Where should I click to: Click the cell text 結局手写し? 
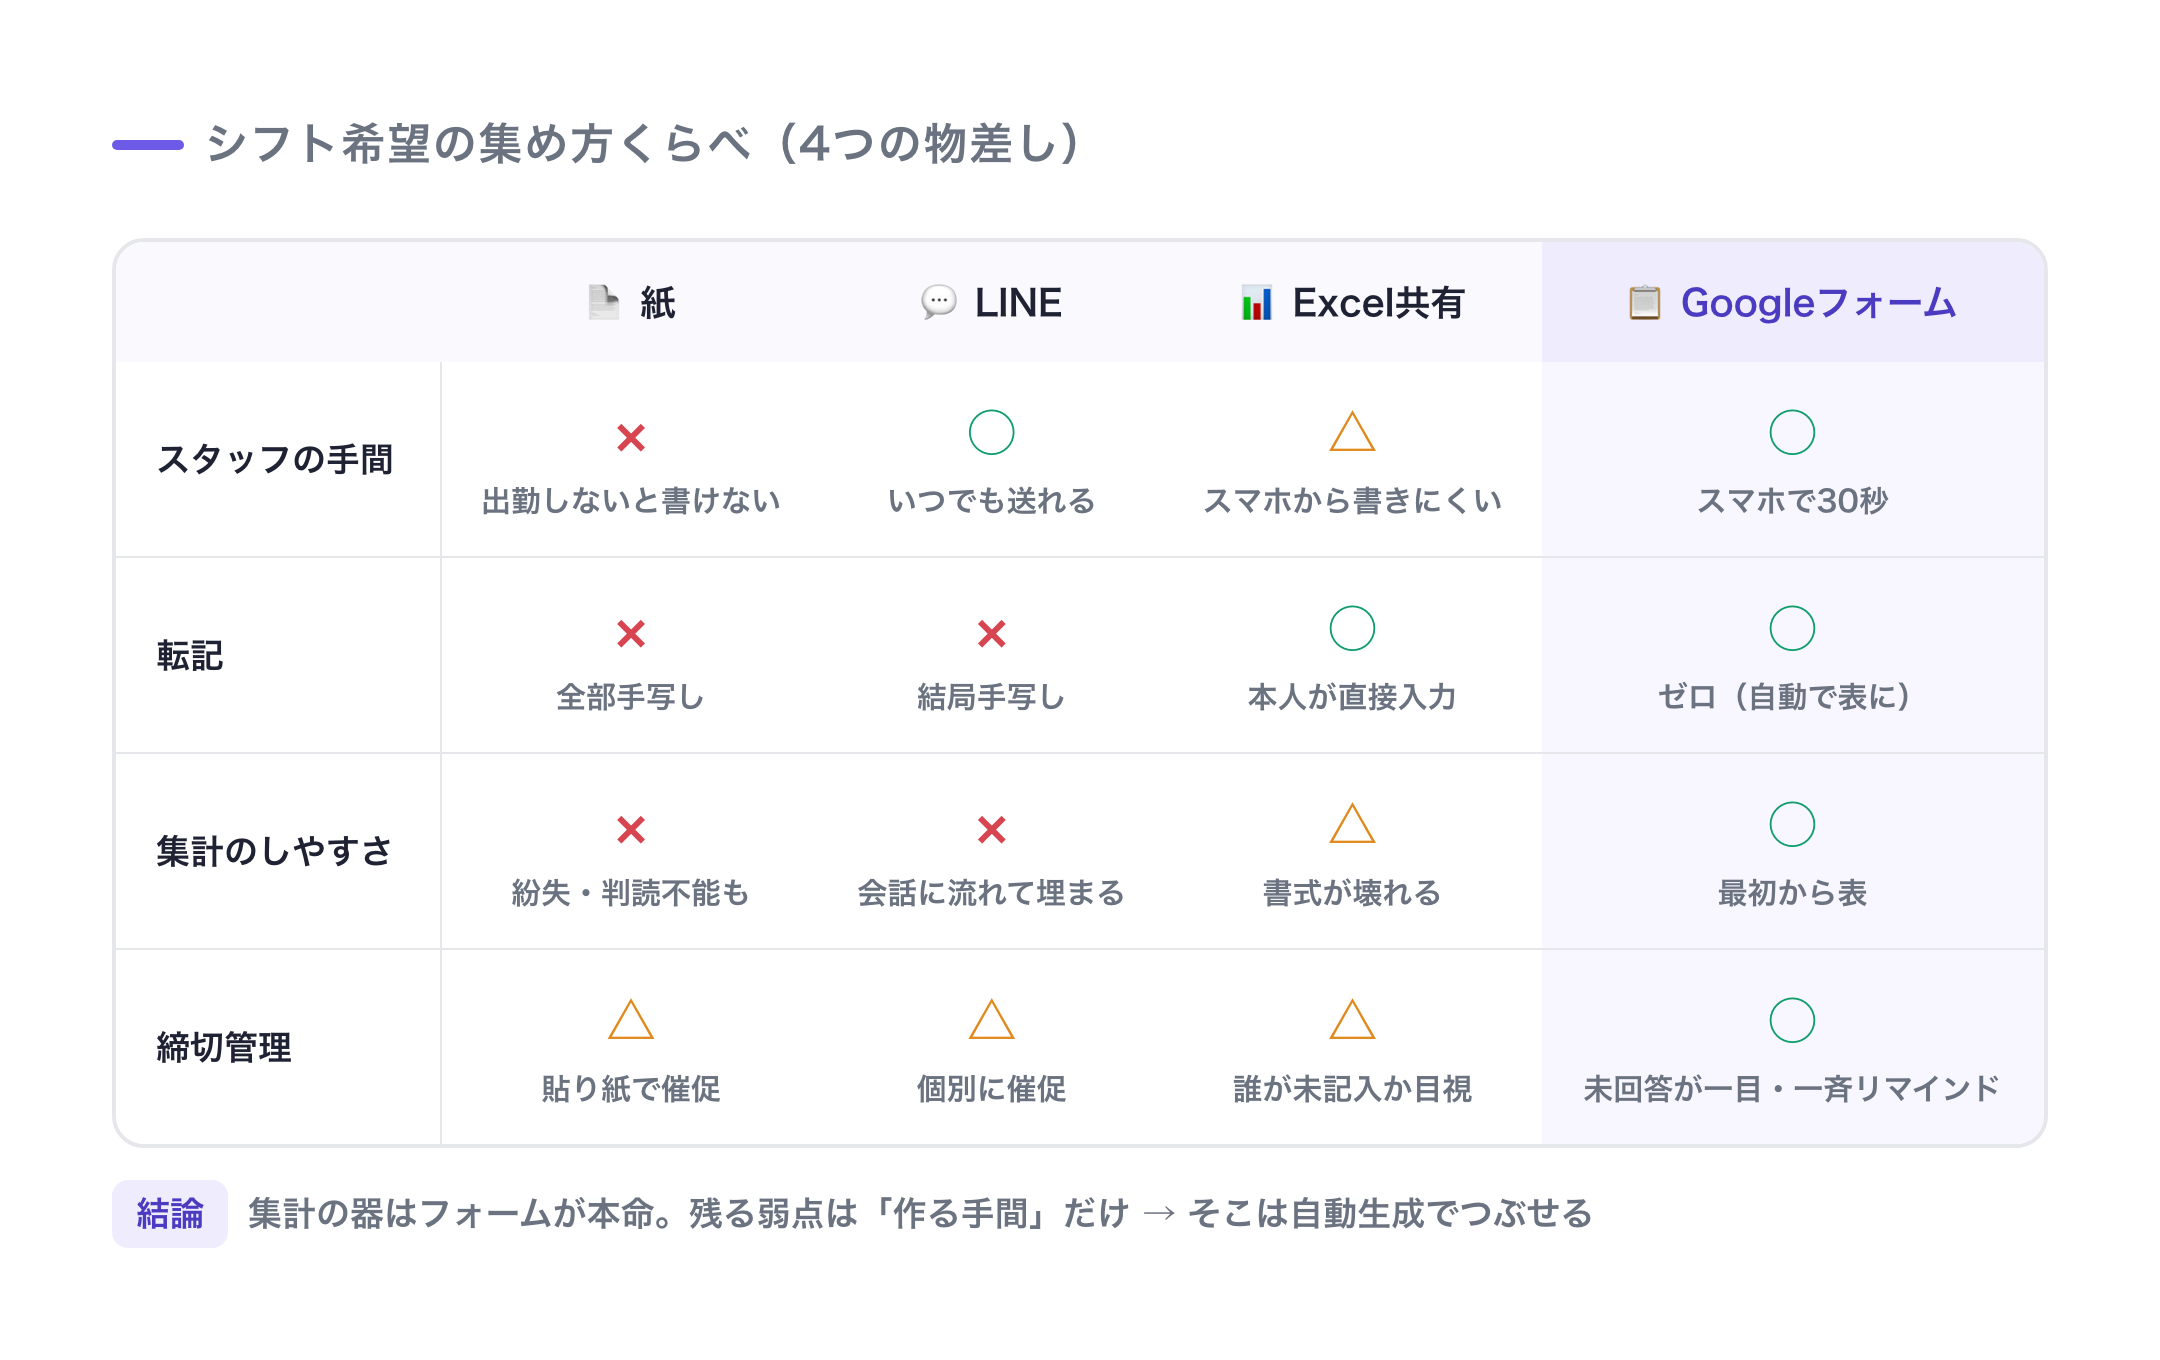992,697
